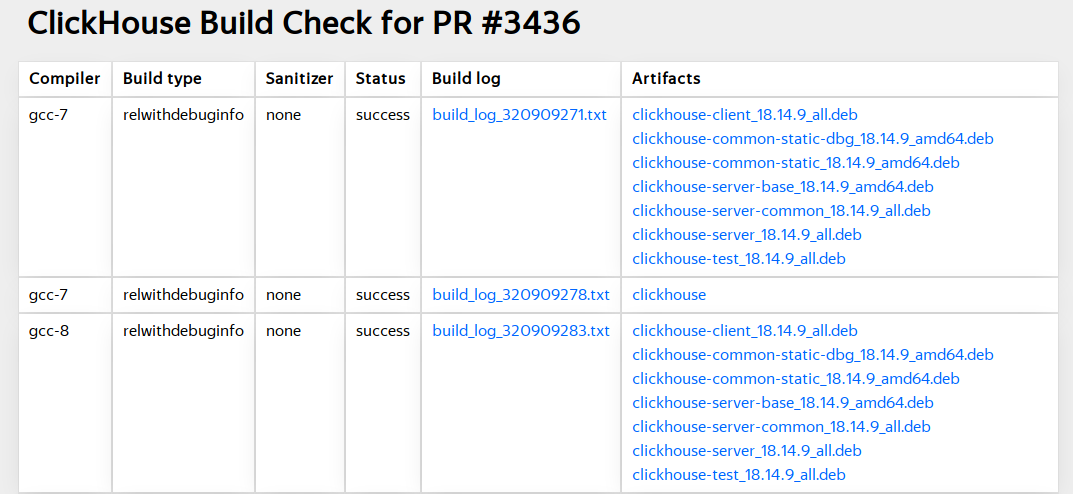Click clickhouse-common-static amd64 deb in first gcc-7 row
Image resolution: width=1073 pixels, height=494 pixels.
click(795, 163)
